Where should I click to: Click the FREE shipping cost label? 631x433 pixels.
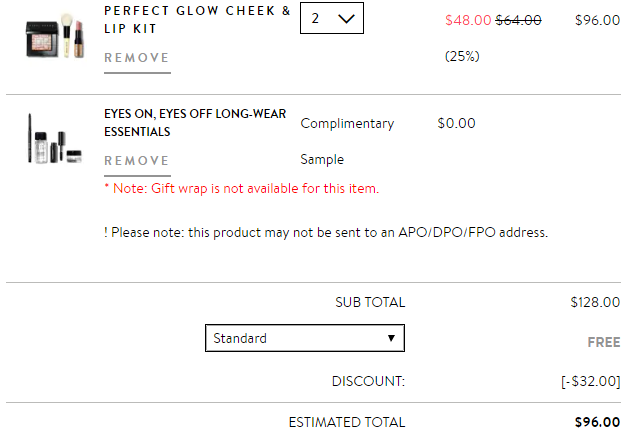pos(604,342)
